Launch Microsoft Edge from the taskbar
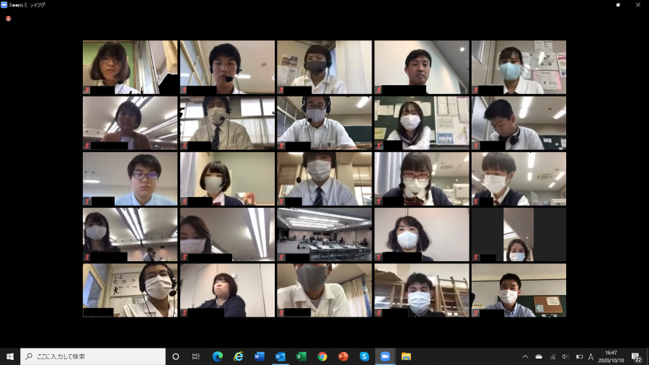Screen dimensions: 649x365 (217, 356)
